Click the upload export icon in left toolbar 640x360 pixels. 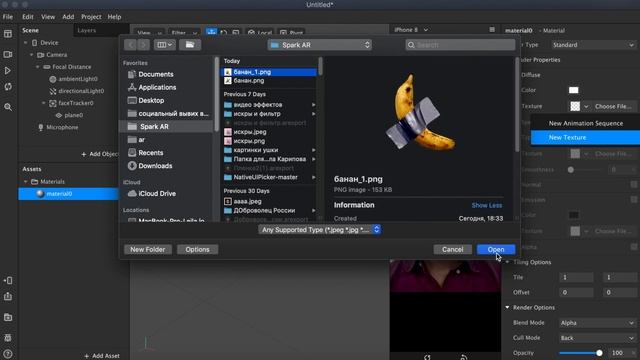(8, 296)
